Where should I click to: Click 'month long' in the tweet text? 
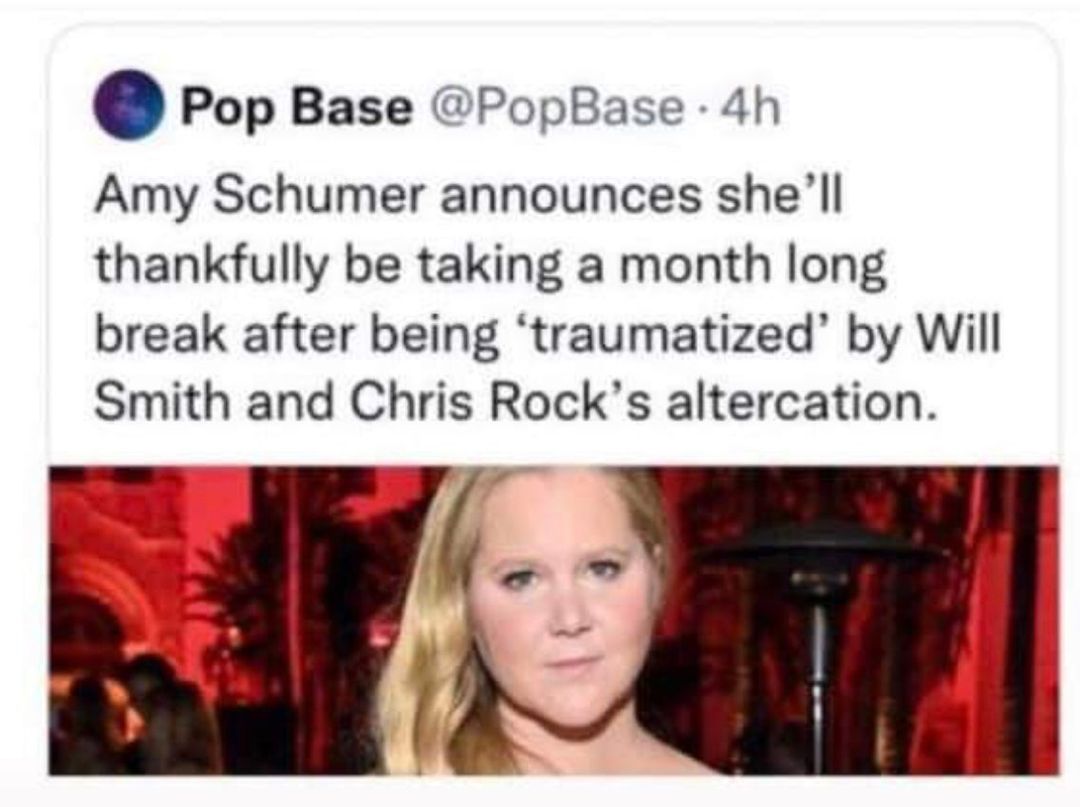762,268
